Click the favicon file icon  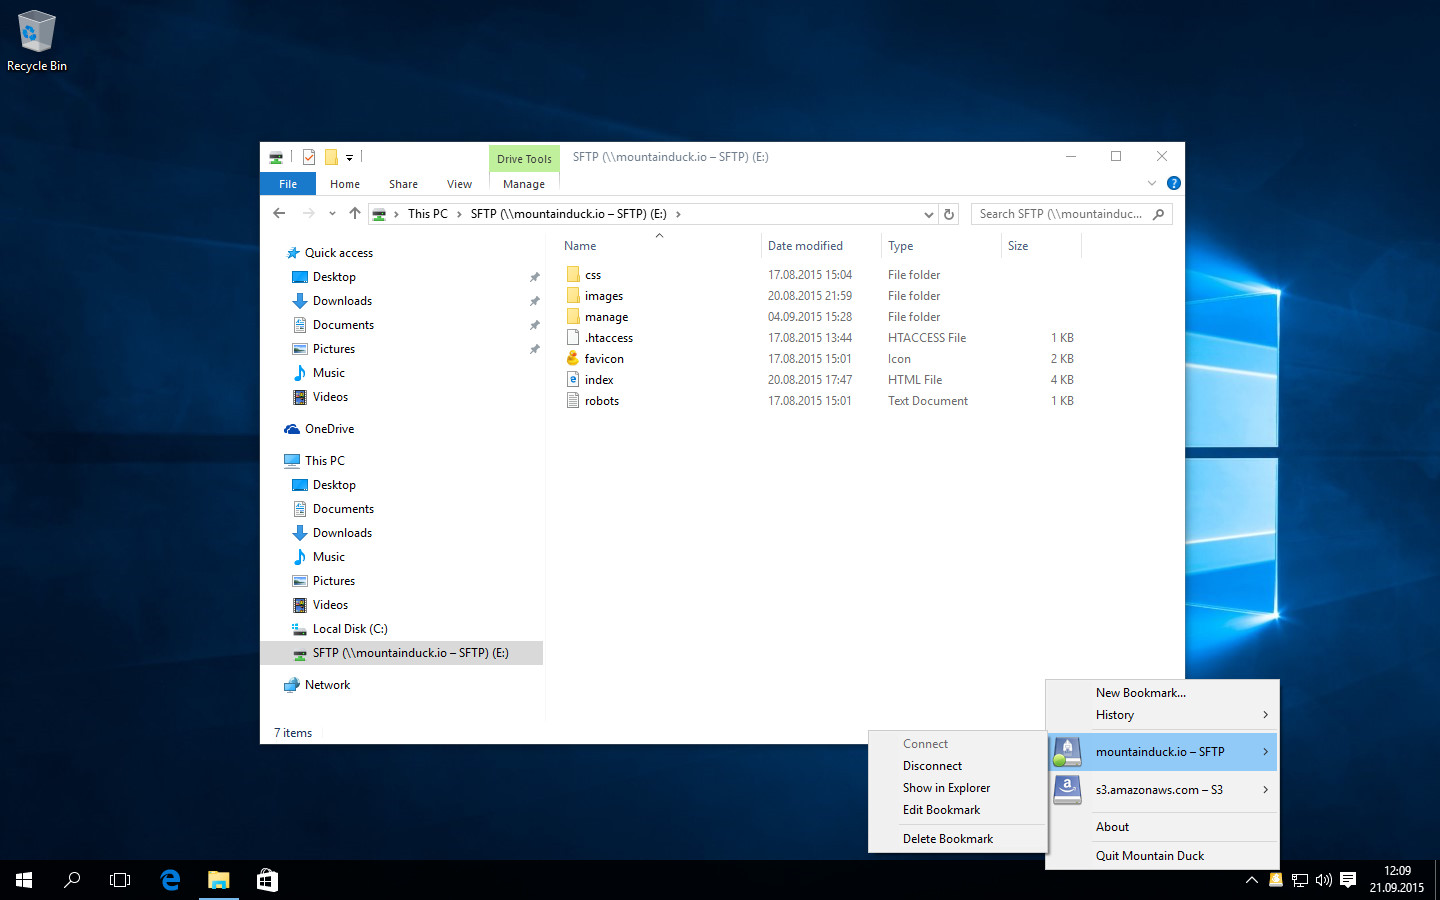(x=573, y=358)
